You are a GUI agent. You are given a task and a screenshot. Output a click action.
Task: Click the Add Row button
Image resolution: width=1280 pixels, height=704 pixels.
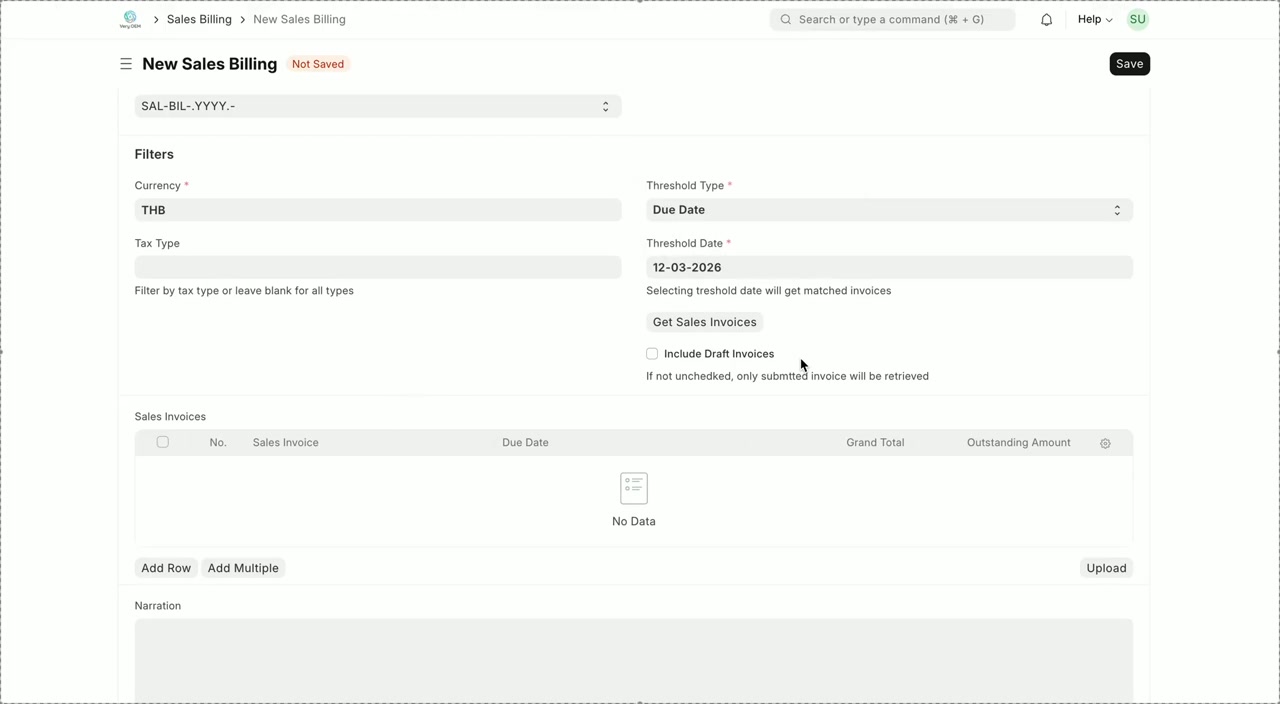166,568
